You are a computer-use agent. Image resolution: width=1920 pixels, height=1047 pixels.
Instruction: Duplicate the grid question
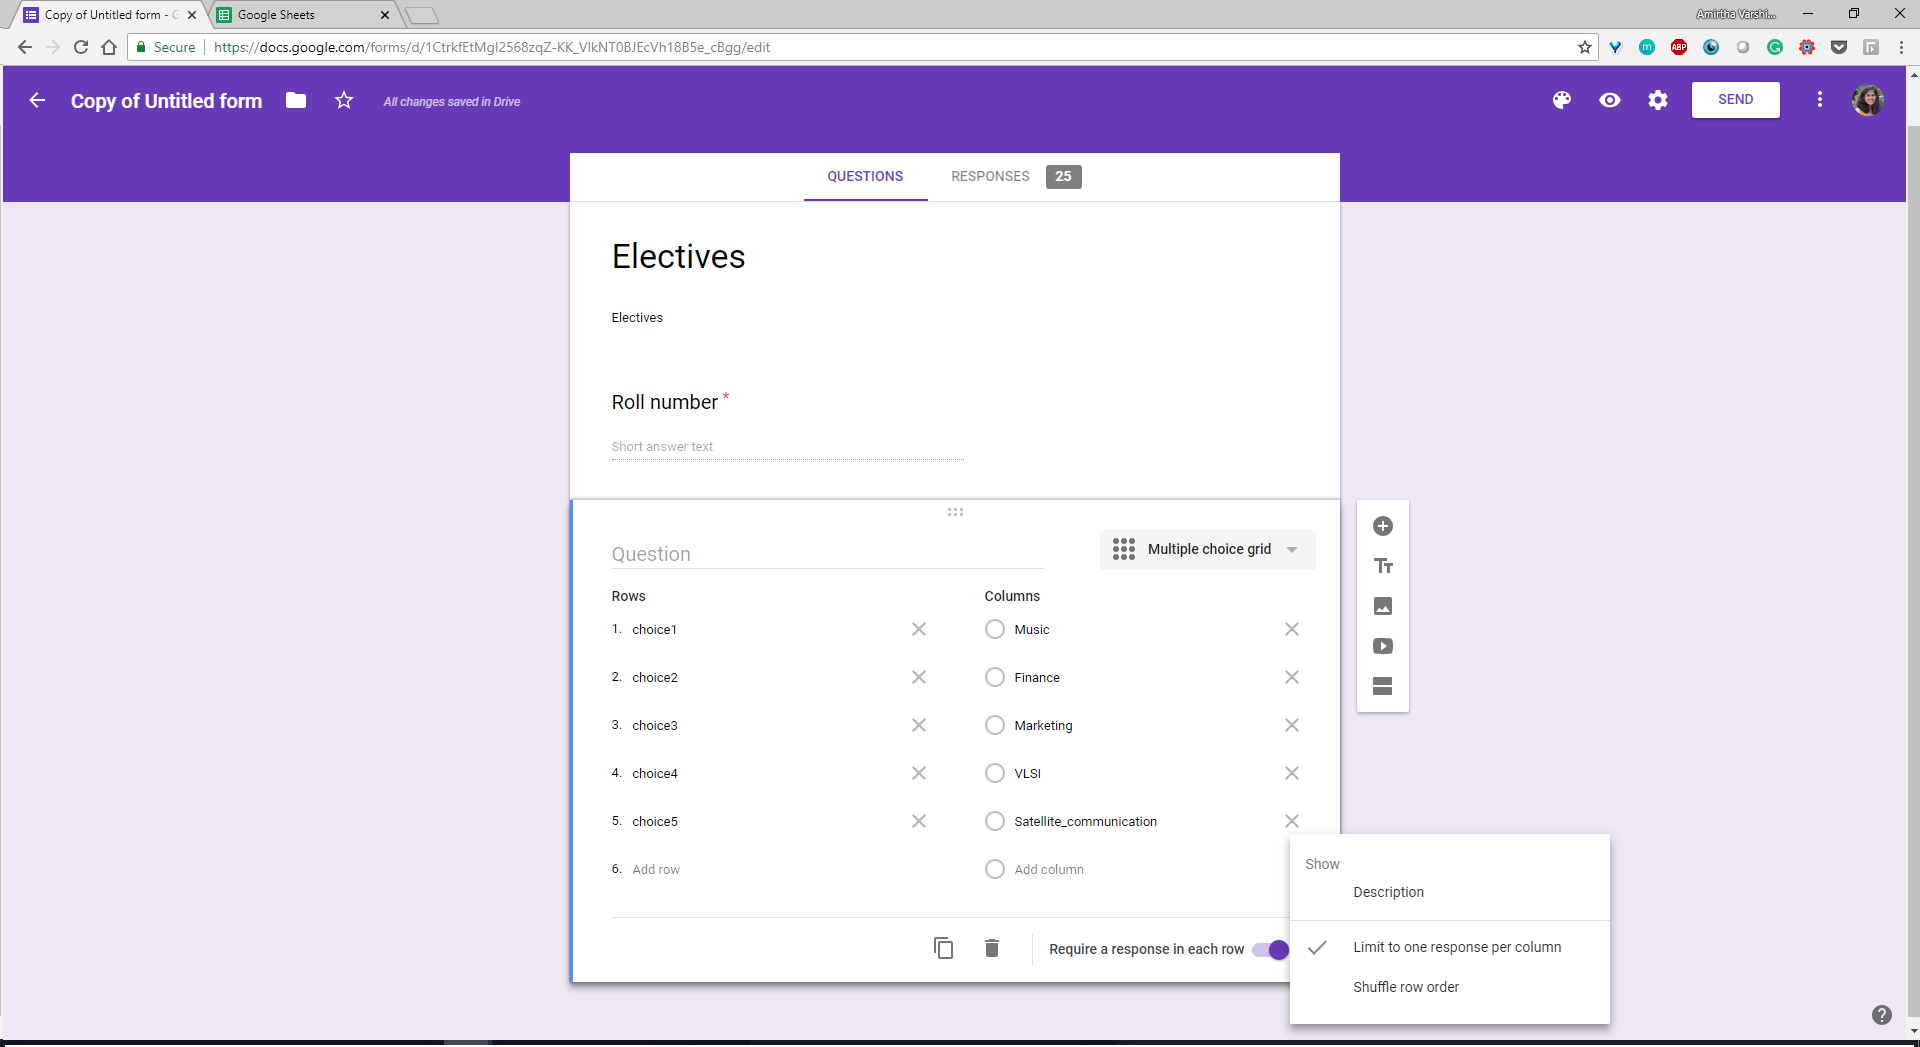pos(943,948)
